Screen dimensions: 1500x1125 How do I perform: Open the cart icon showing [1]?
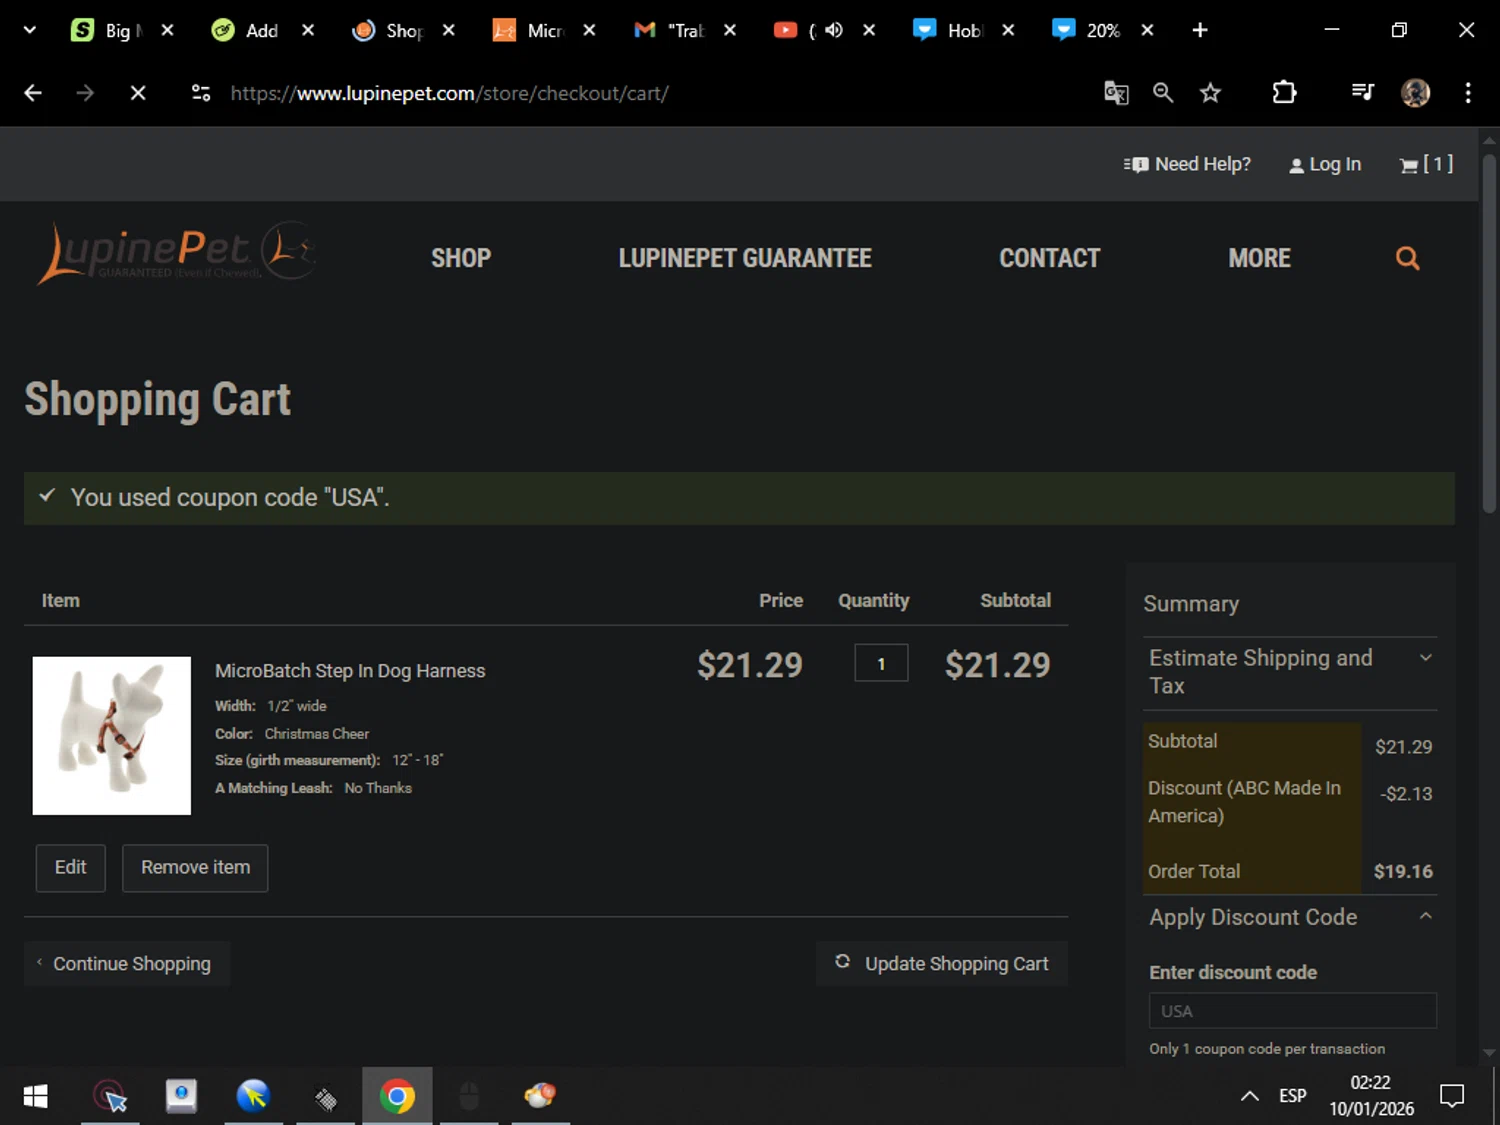(x=1426, y=164)
